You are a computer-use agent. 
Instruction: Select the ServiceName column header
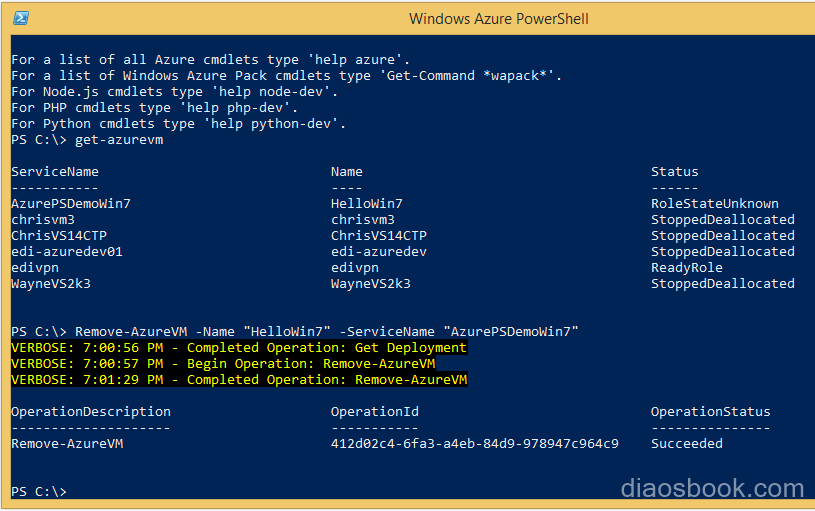point(55,172)
